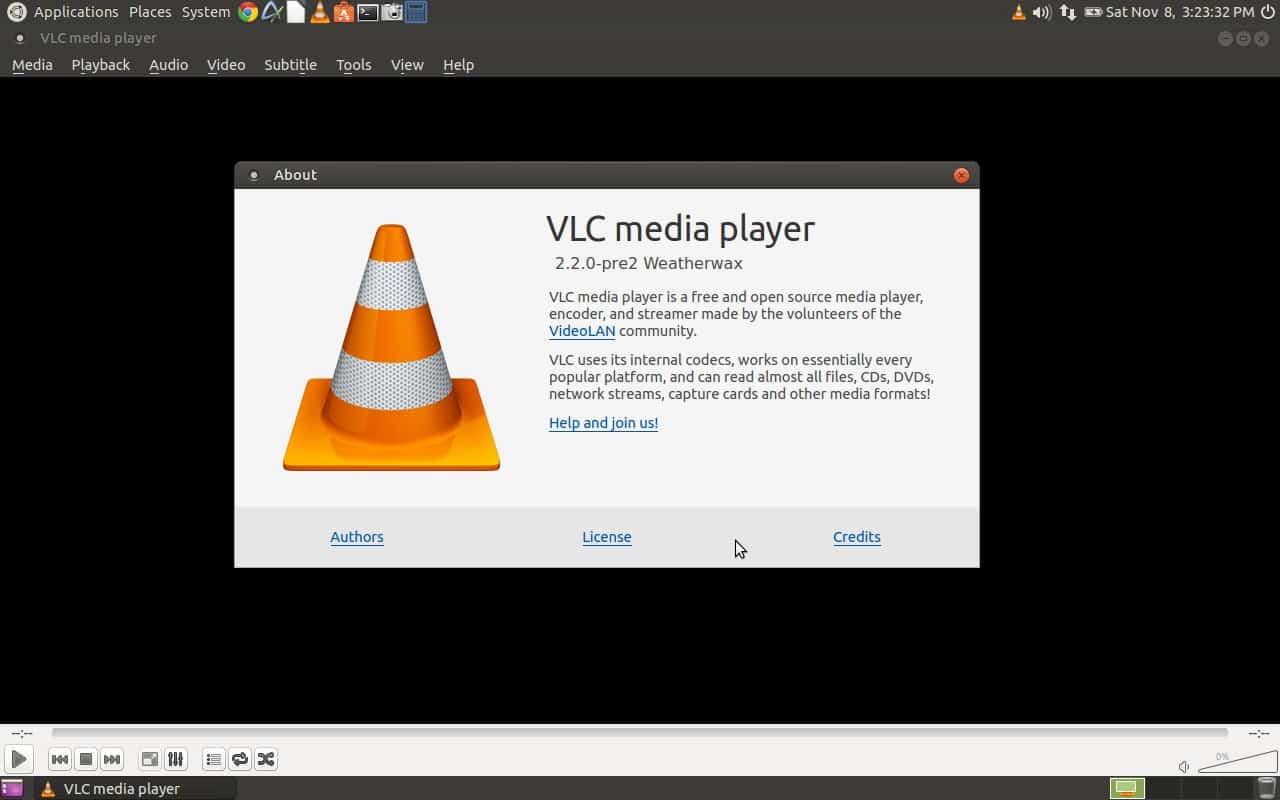Open the Audio menu

(x=168, y=65)
